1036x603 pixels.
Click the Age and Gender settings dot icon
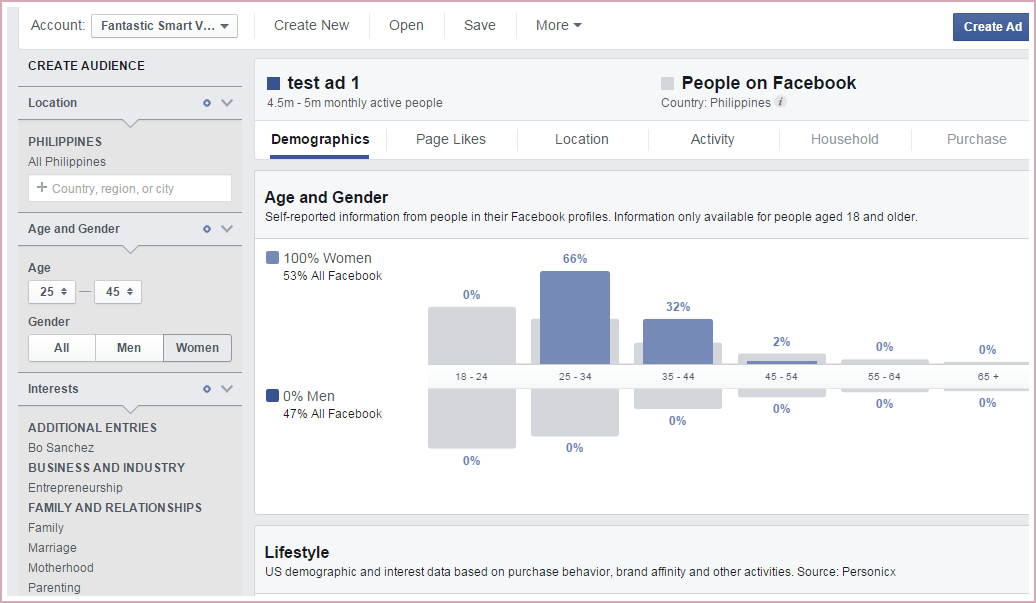click(207, 229)
